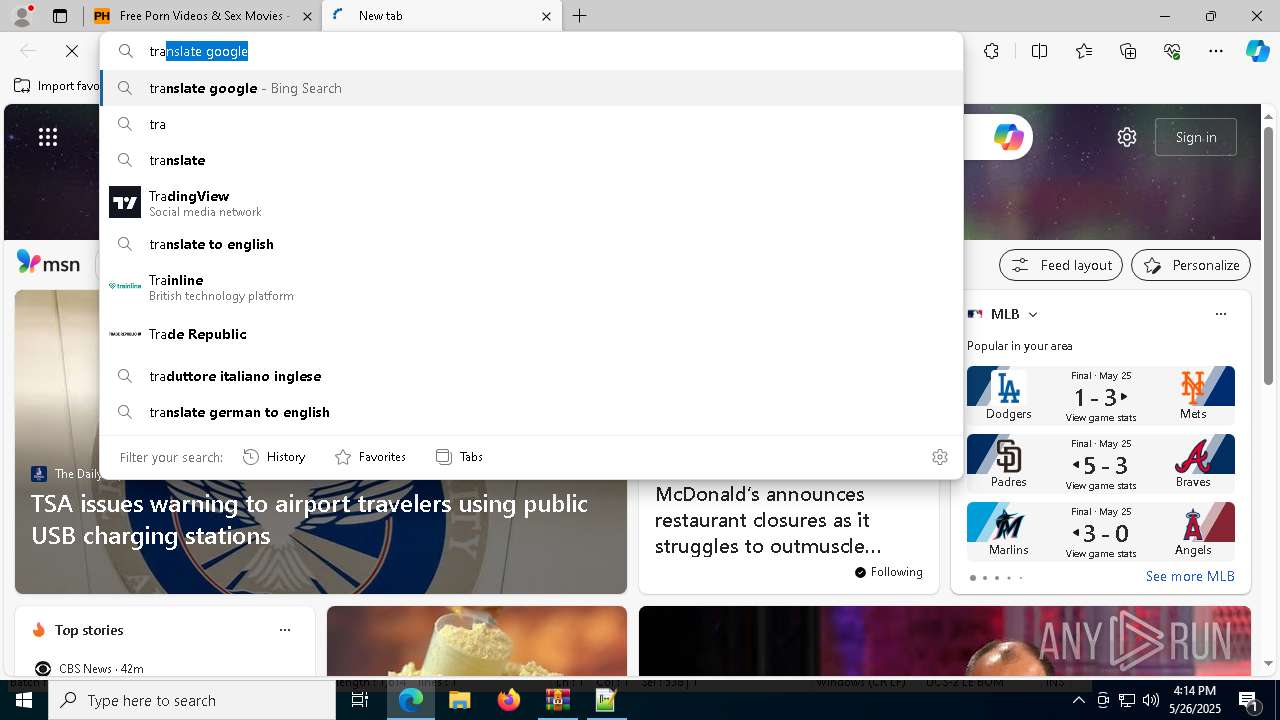Open the browser profile icon

tap(21, 16)
